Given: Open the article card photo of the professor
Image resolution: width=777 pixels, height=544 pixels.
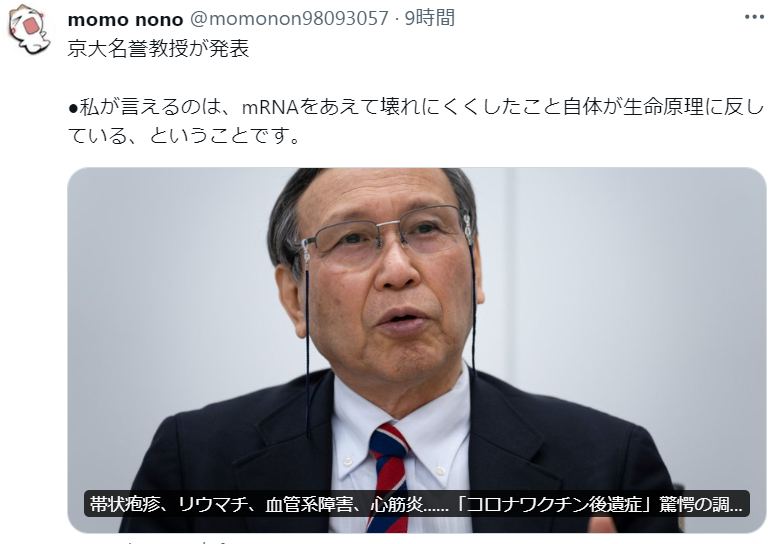Looking at the screenshot, I should tap(417, 350).
